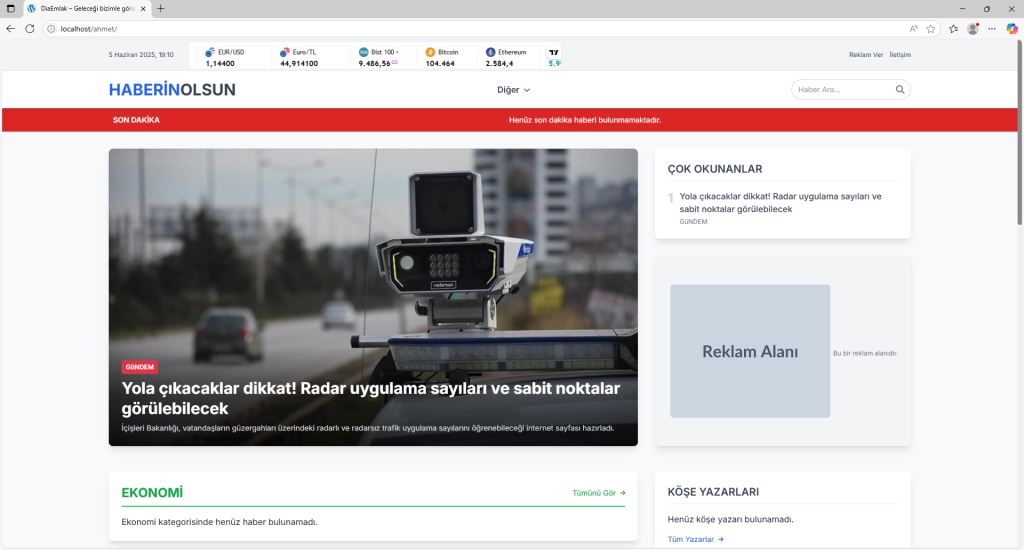This screenshot has width=1024, height=550.
Task: Minimize the browser window
Action: (x=962, y=8)
